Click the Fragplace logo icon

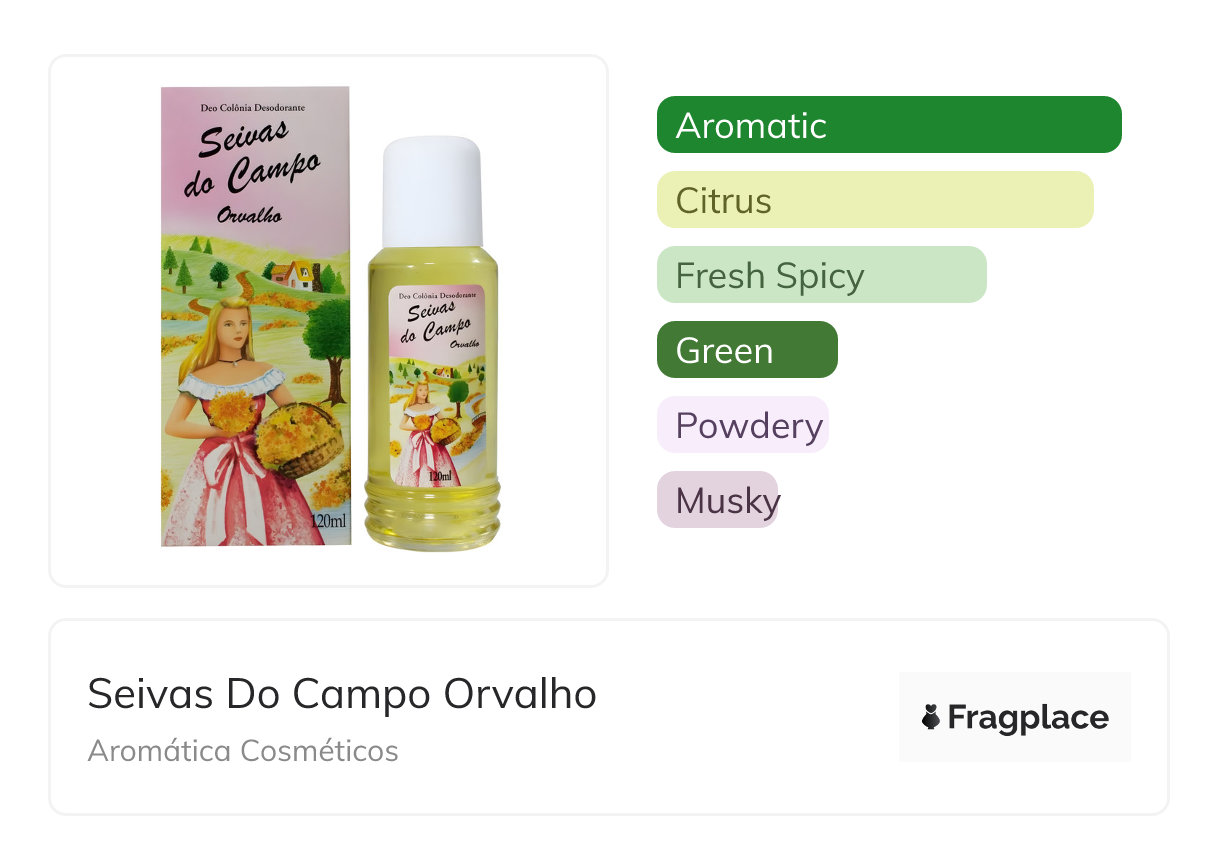coord(931,717)
